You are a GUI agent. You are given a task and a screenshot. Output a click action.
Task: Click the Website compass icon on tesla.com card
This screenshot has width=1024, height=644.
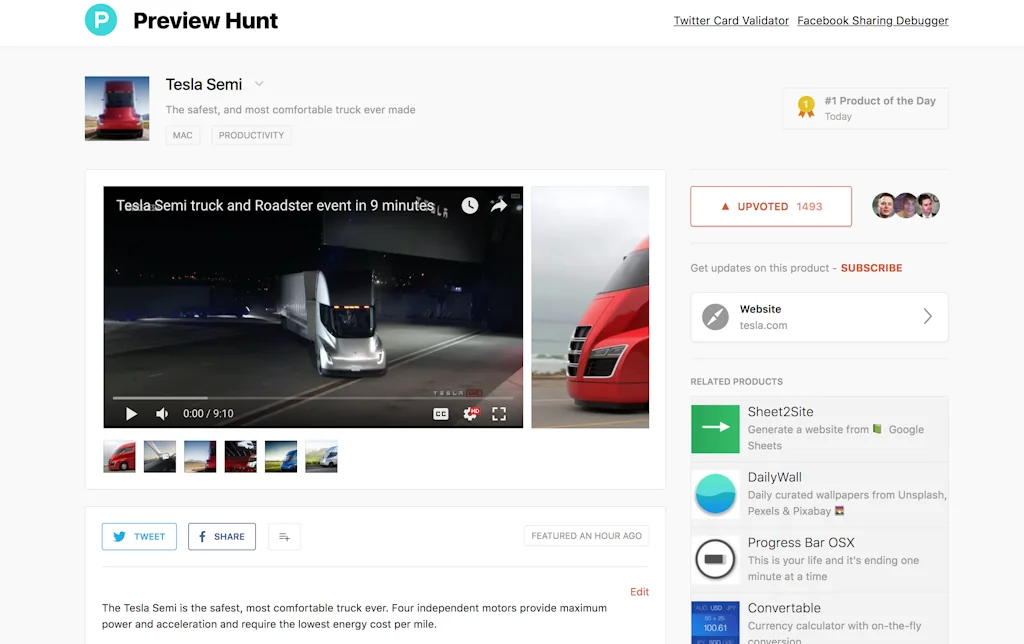click(715, 317)
